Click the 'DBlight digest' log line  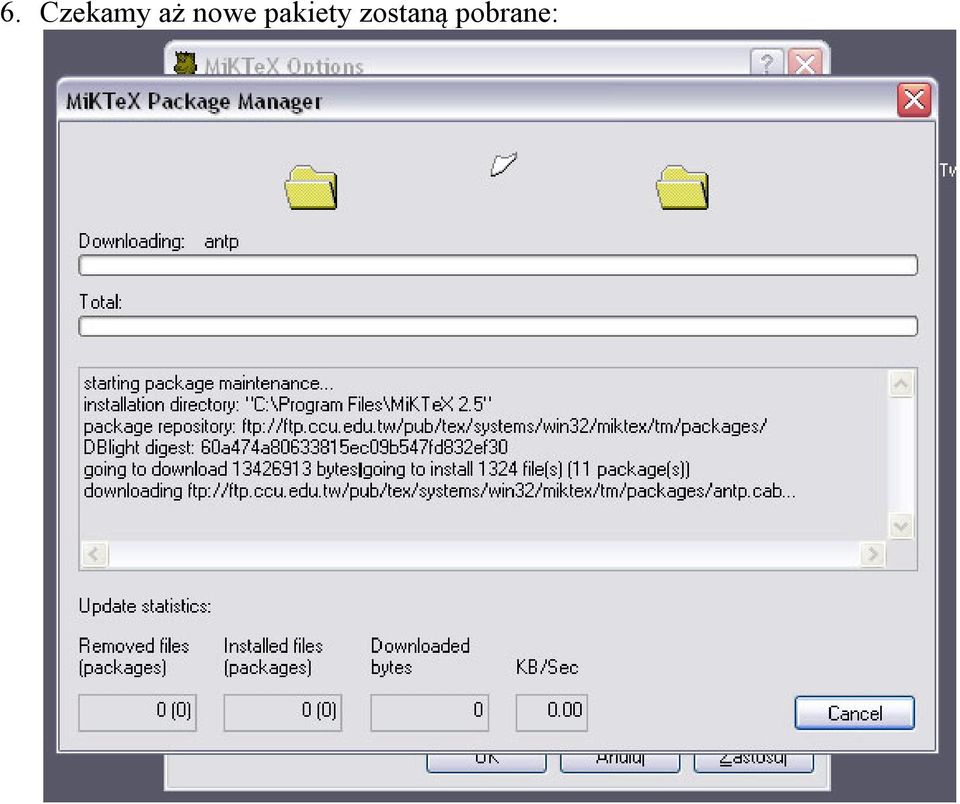click(295, 448)
